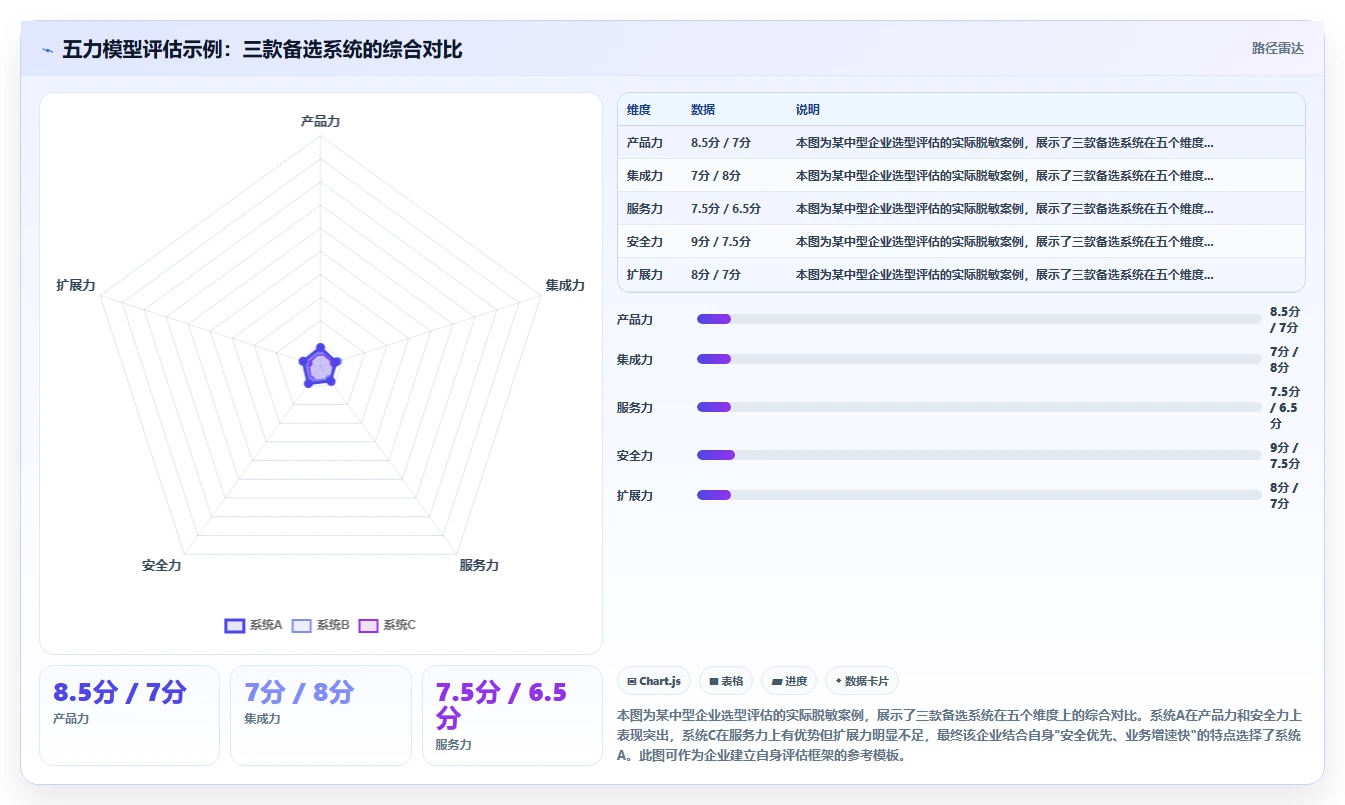The width and height of the screenshot is (1345, 805).
Task: Select the Chart.js chip
Action: (654, 681)
